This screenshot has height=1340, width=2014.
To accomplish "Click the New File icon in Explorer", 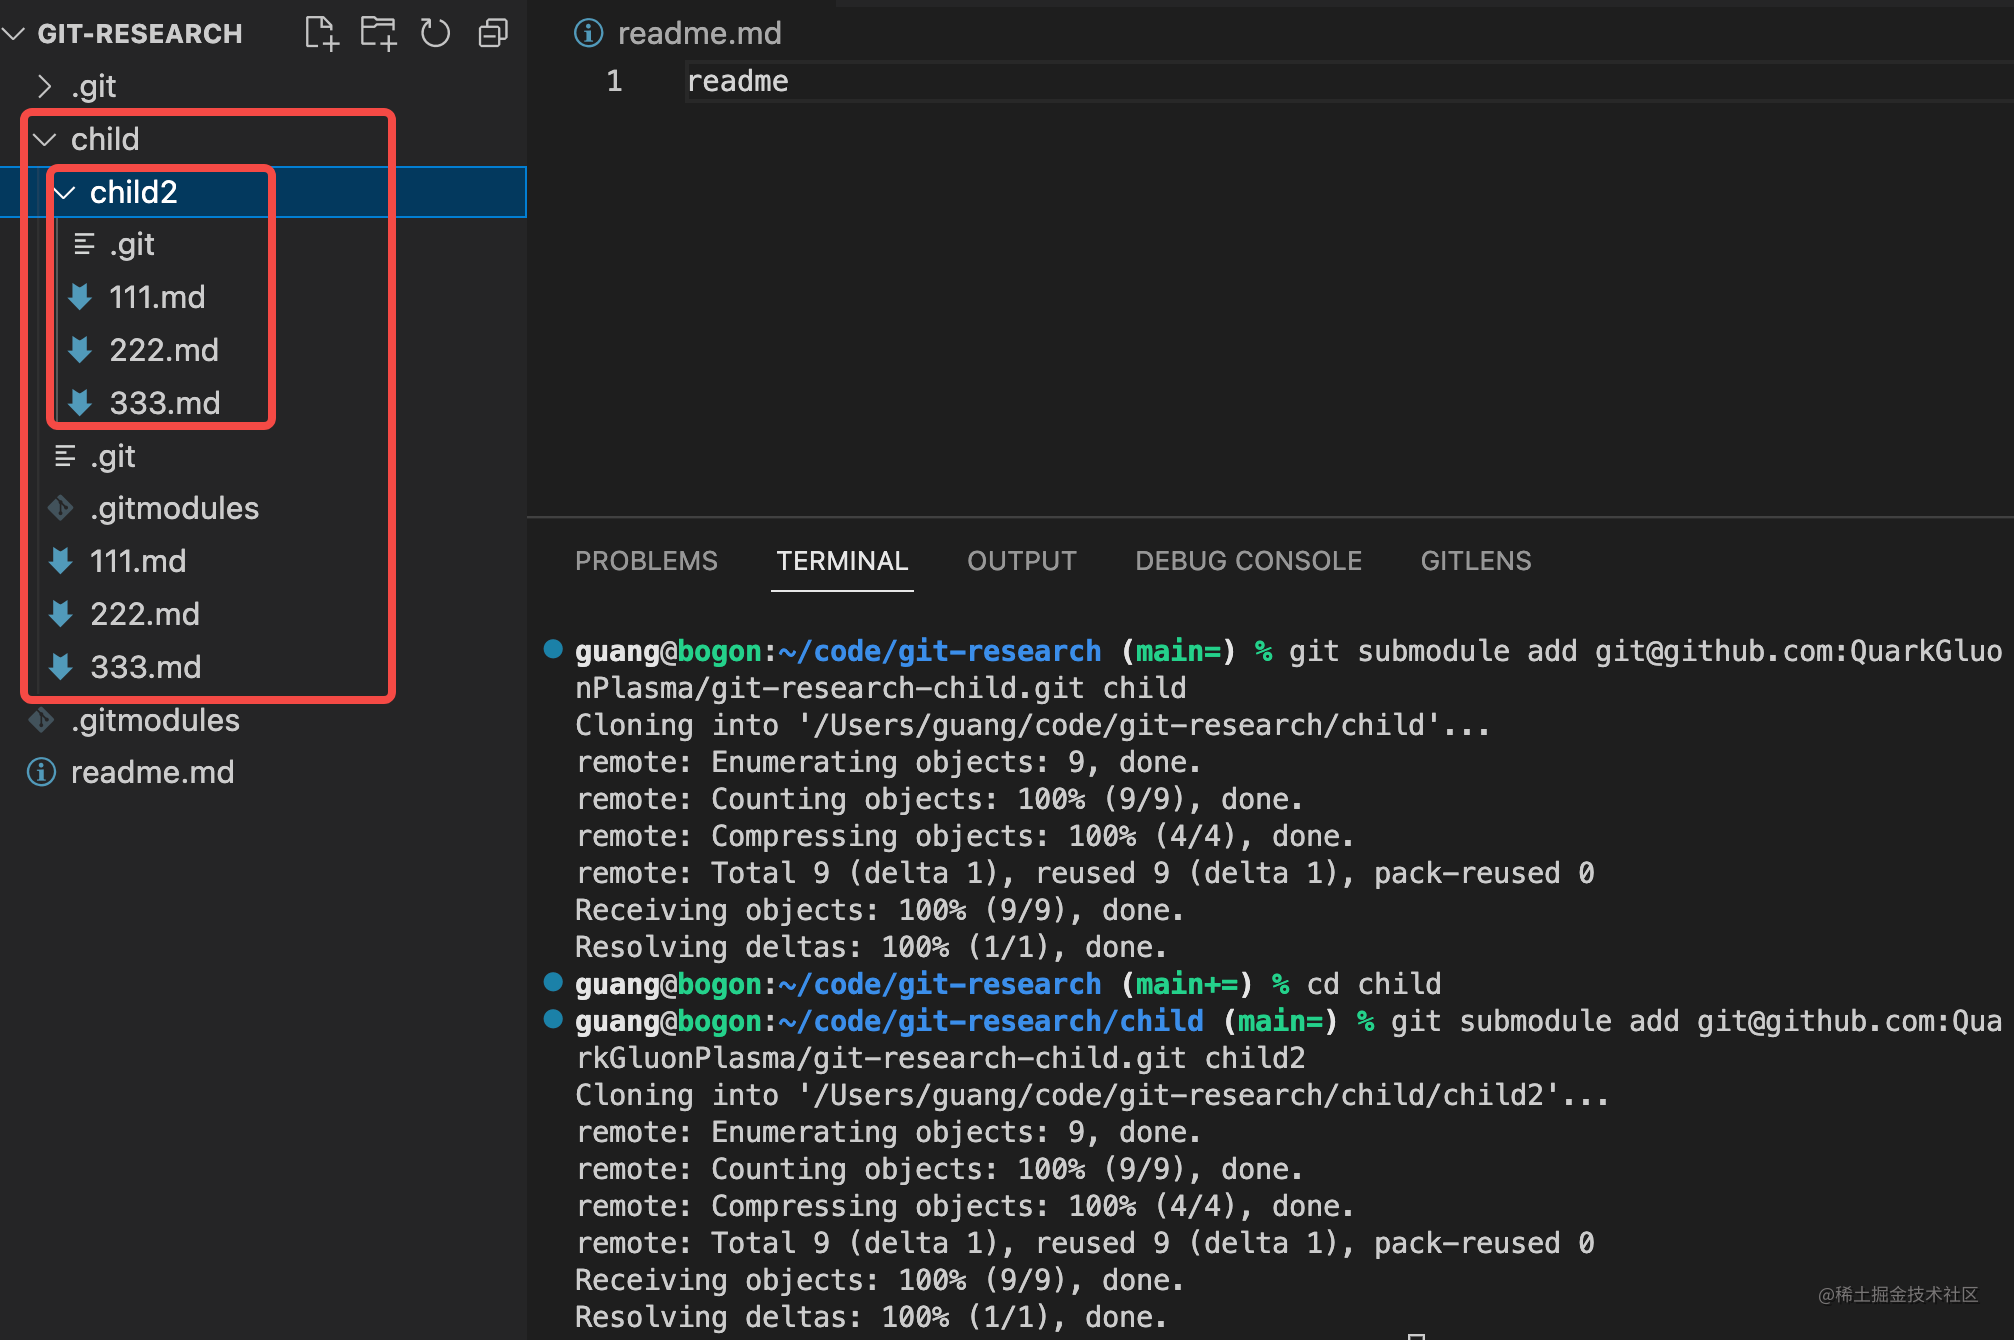I will (x=320, y=31).
